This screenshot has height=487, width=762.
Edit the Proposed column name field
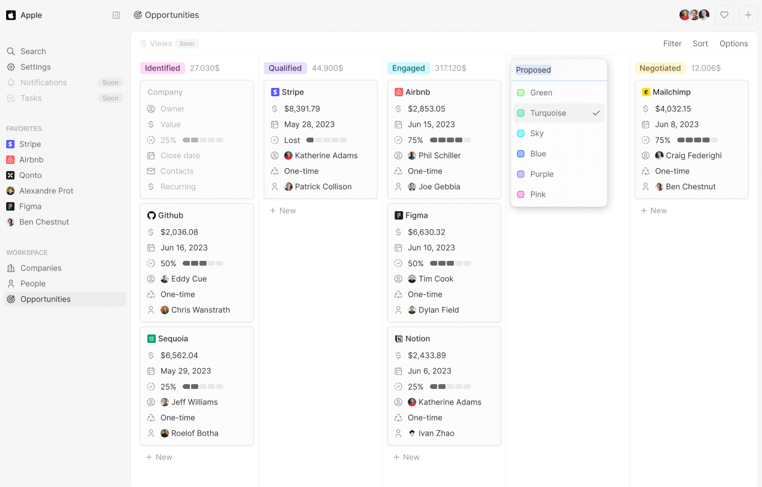coord(559,70)
